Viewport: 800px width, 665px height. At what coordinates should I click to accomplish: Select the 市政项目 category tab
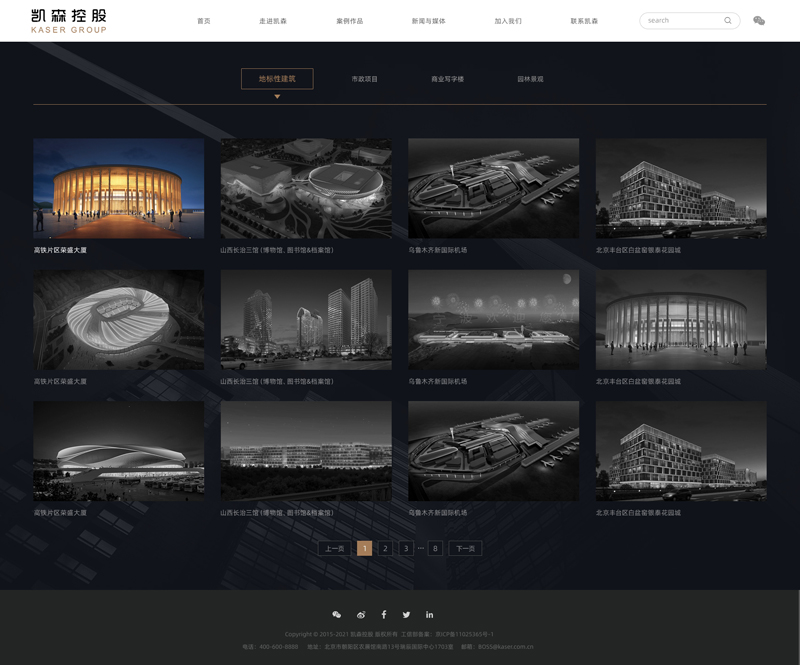(x=364, y=79)
